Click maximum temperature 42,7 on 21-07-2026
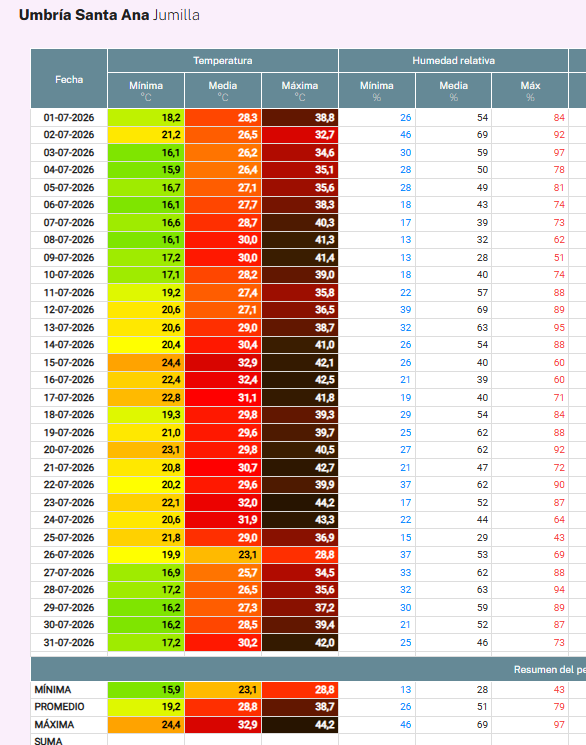Image resolution: width=586 pixels, height=745 pixels. coord(300,468)
